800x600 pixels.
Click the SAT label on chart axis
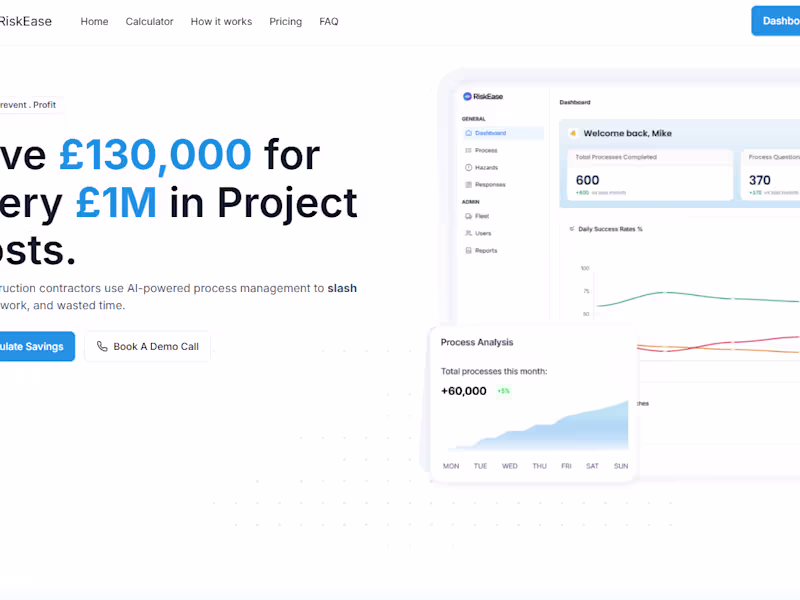click(x=592, y=466)
